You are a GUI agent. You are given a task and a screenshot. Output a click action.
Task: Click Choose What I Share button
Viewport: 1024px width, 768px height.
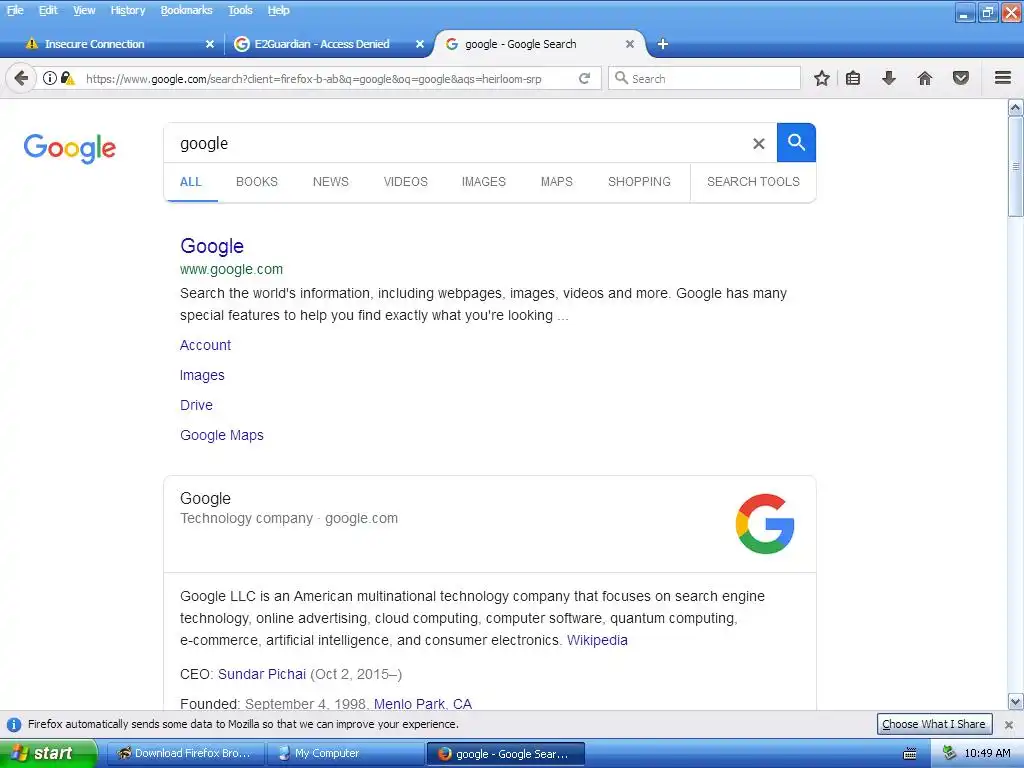[934, 724]
